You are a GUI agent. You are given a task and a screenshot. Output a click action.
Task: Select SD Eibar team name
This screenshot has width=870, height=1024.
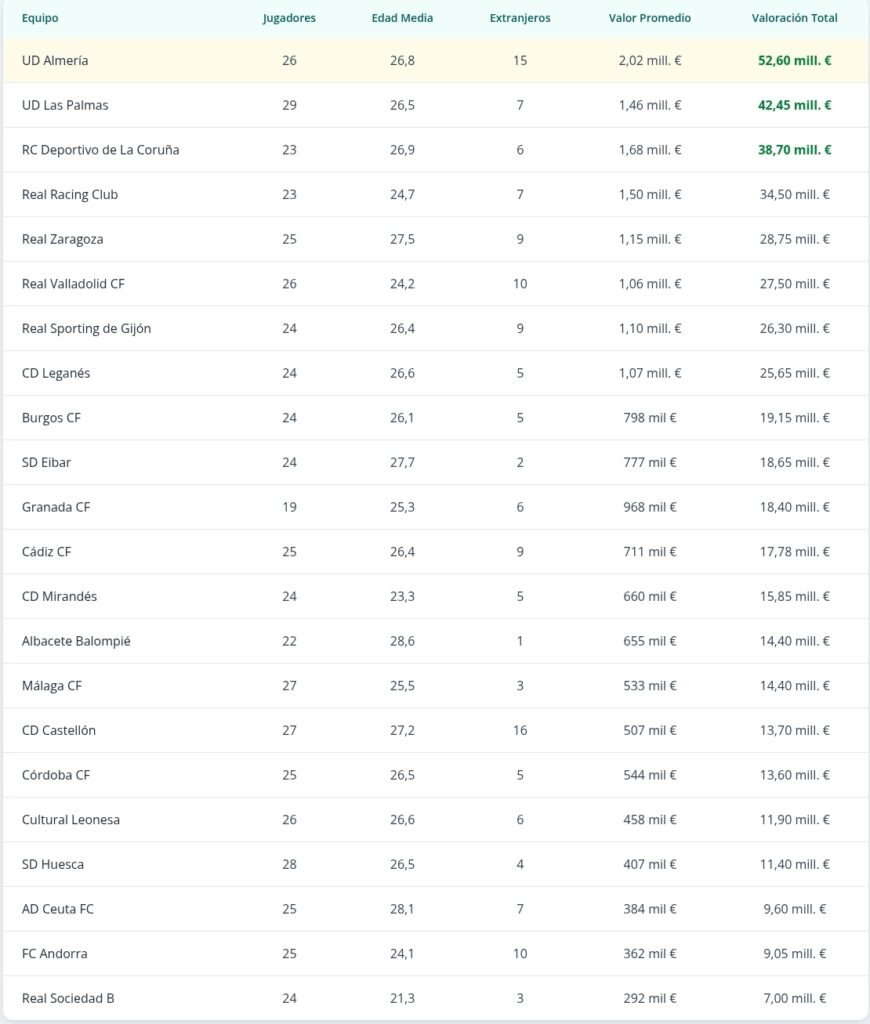[46, 462]
